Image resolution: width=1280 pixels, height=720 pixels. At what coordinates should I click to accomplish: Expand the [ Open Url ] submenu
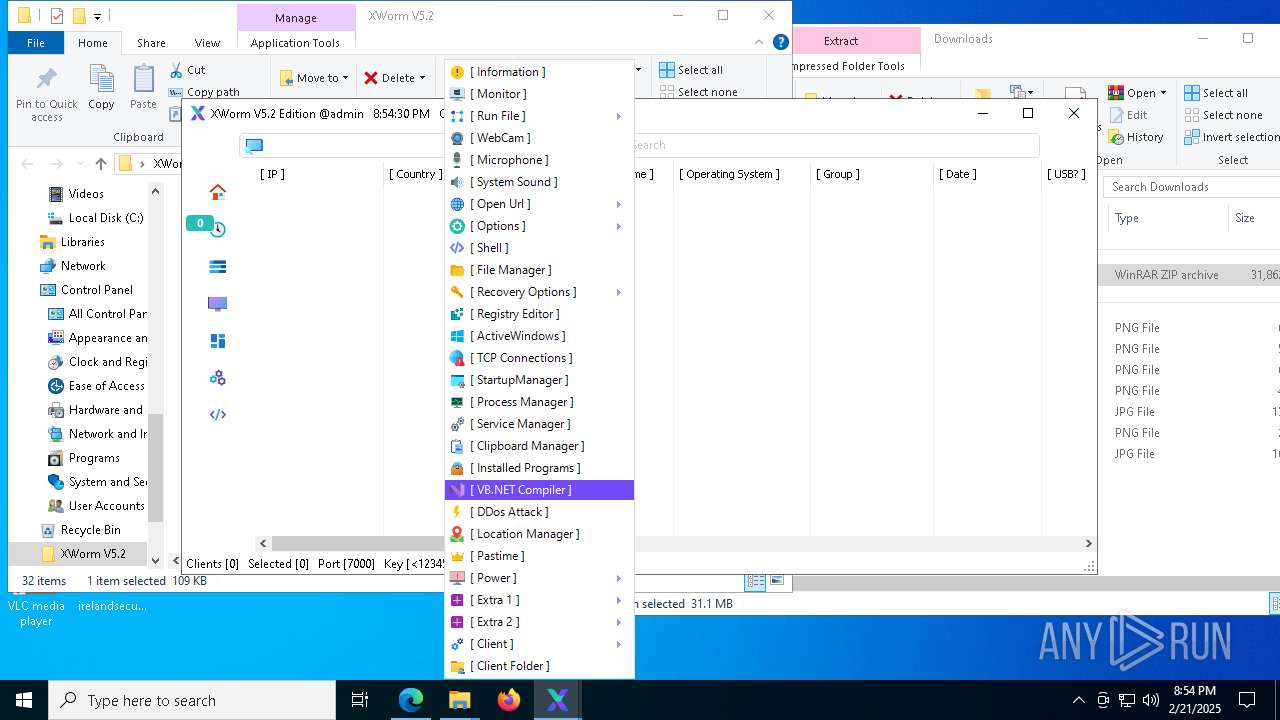(x=618, y=204)
